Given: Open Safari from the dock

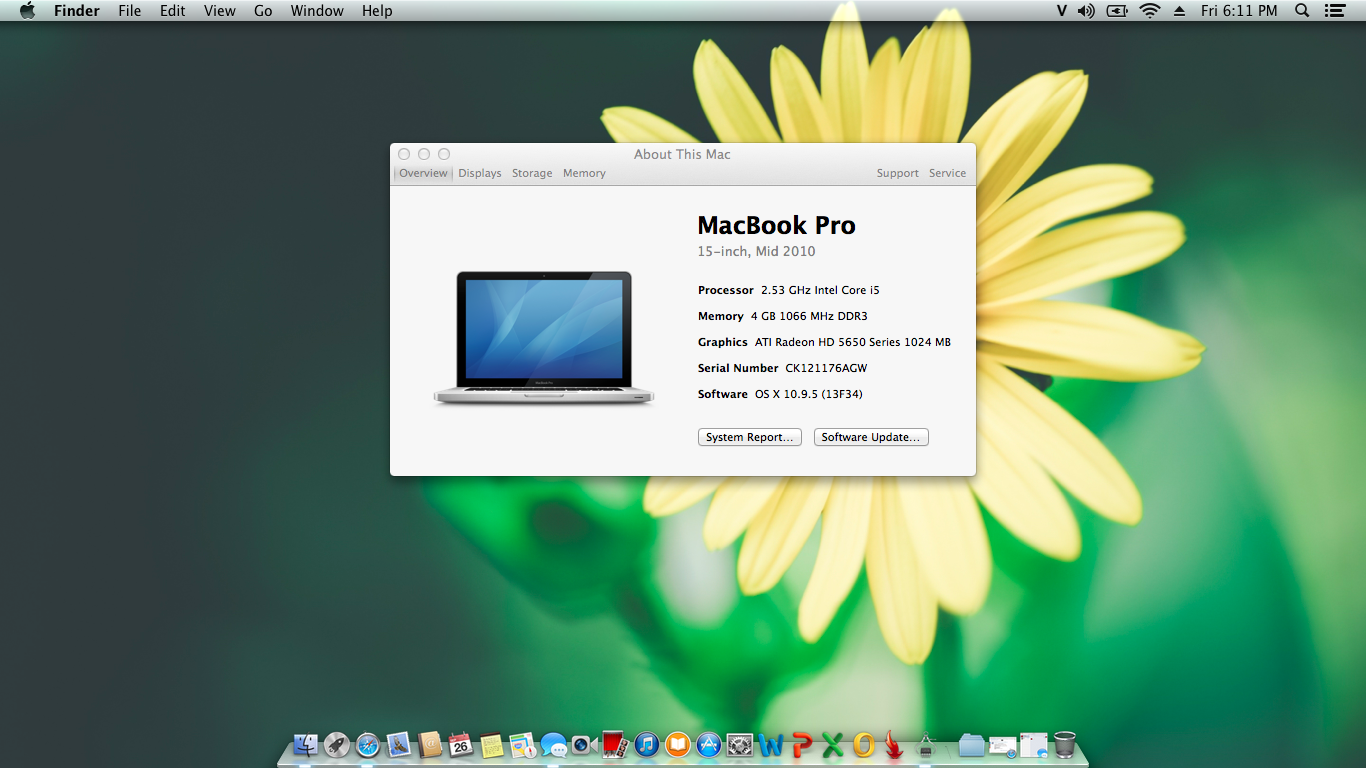Looking at the screenshot, I should pyautogui.click(x=368, y=745).
